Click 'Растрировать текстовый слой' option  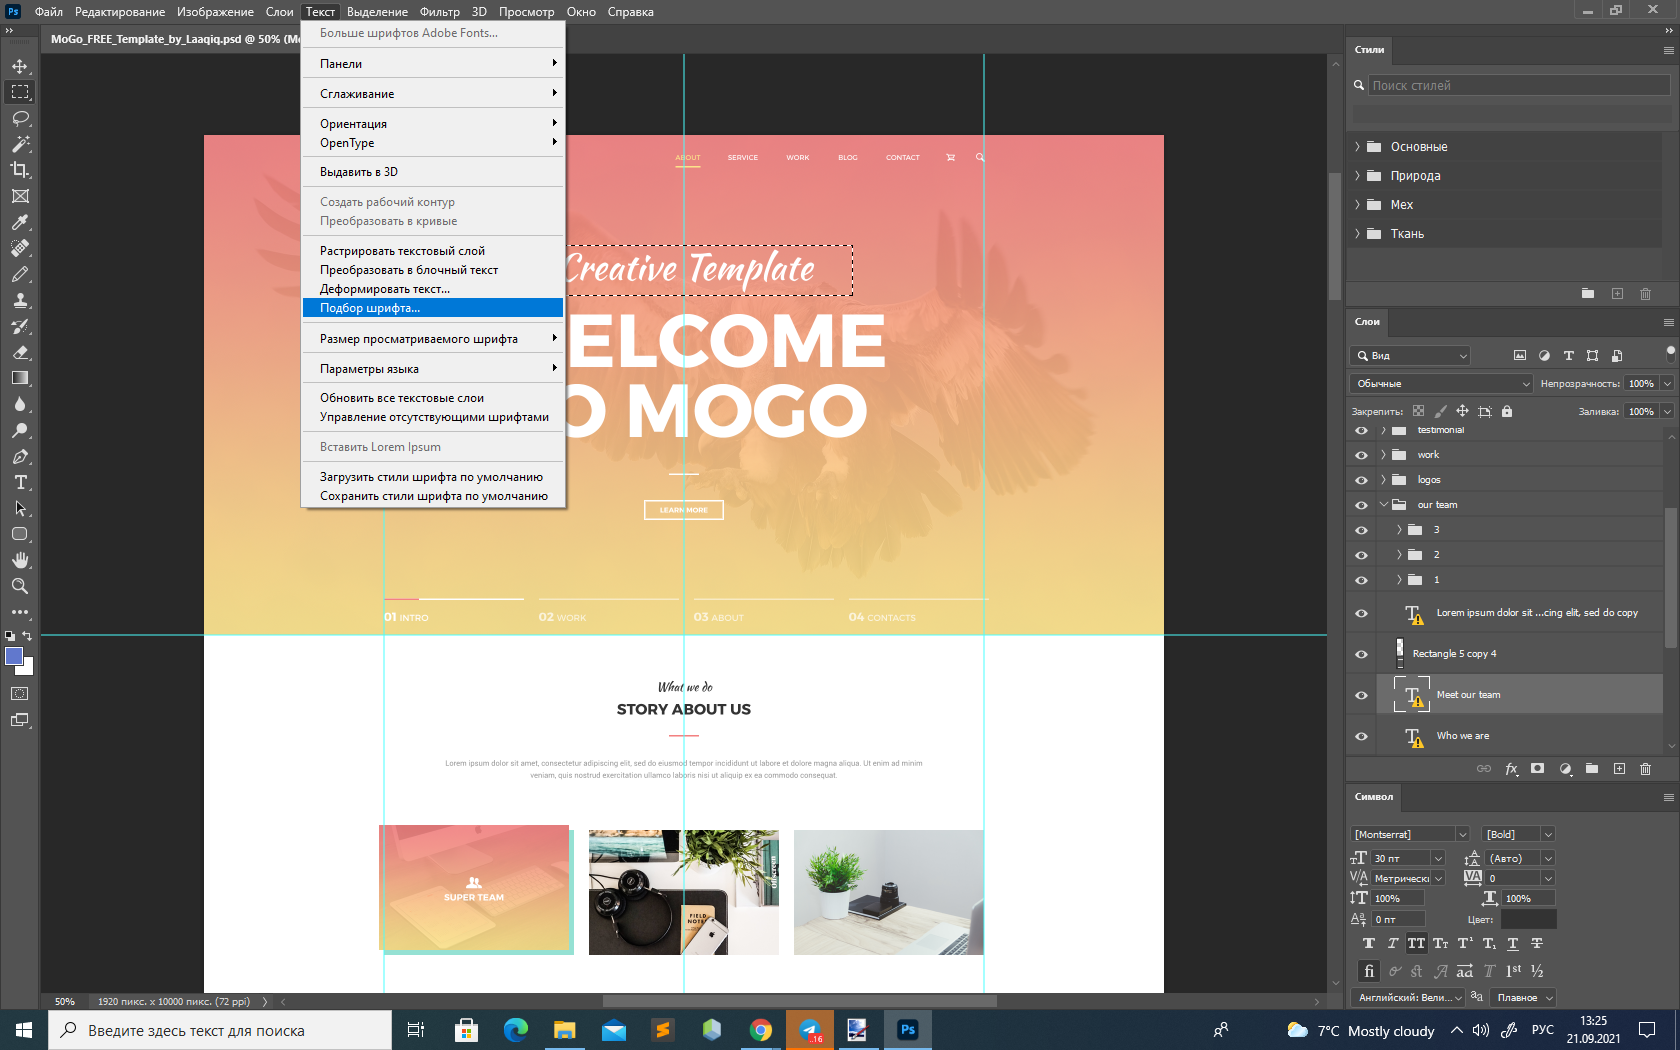coord(402,251)
